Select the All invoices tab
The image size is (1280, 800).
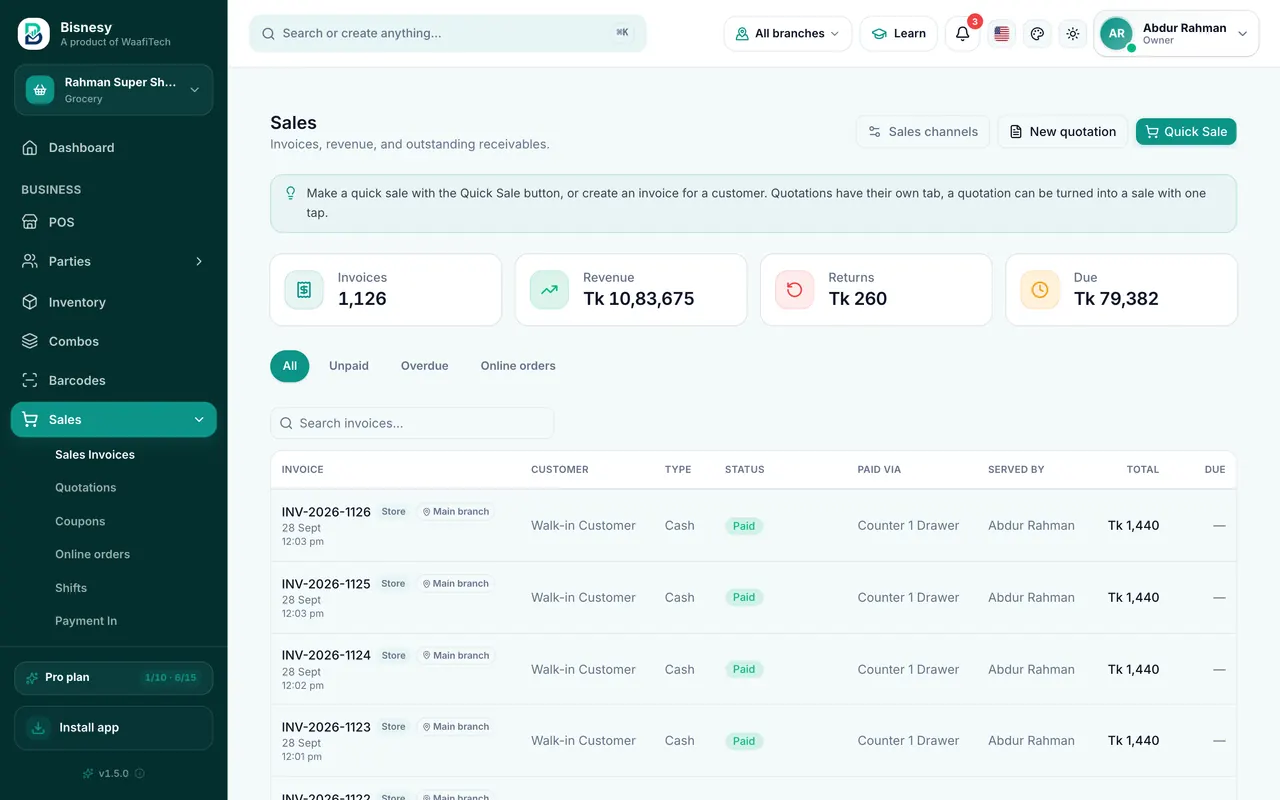[290, 366]
